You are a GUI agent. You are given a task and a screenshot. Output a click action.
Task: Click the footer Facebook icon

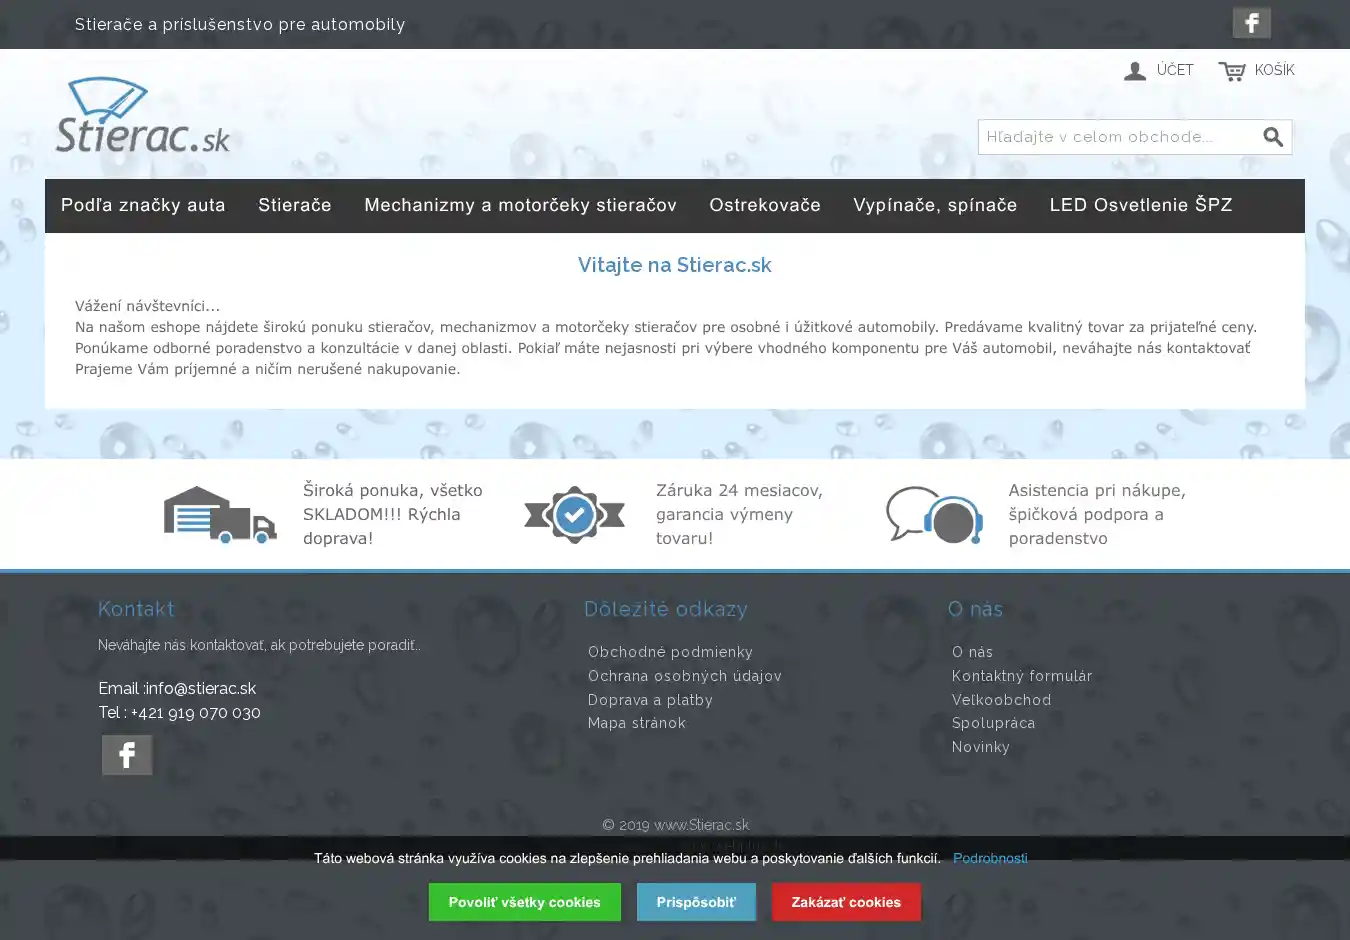pos(127,755)
